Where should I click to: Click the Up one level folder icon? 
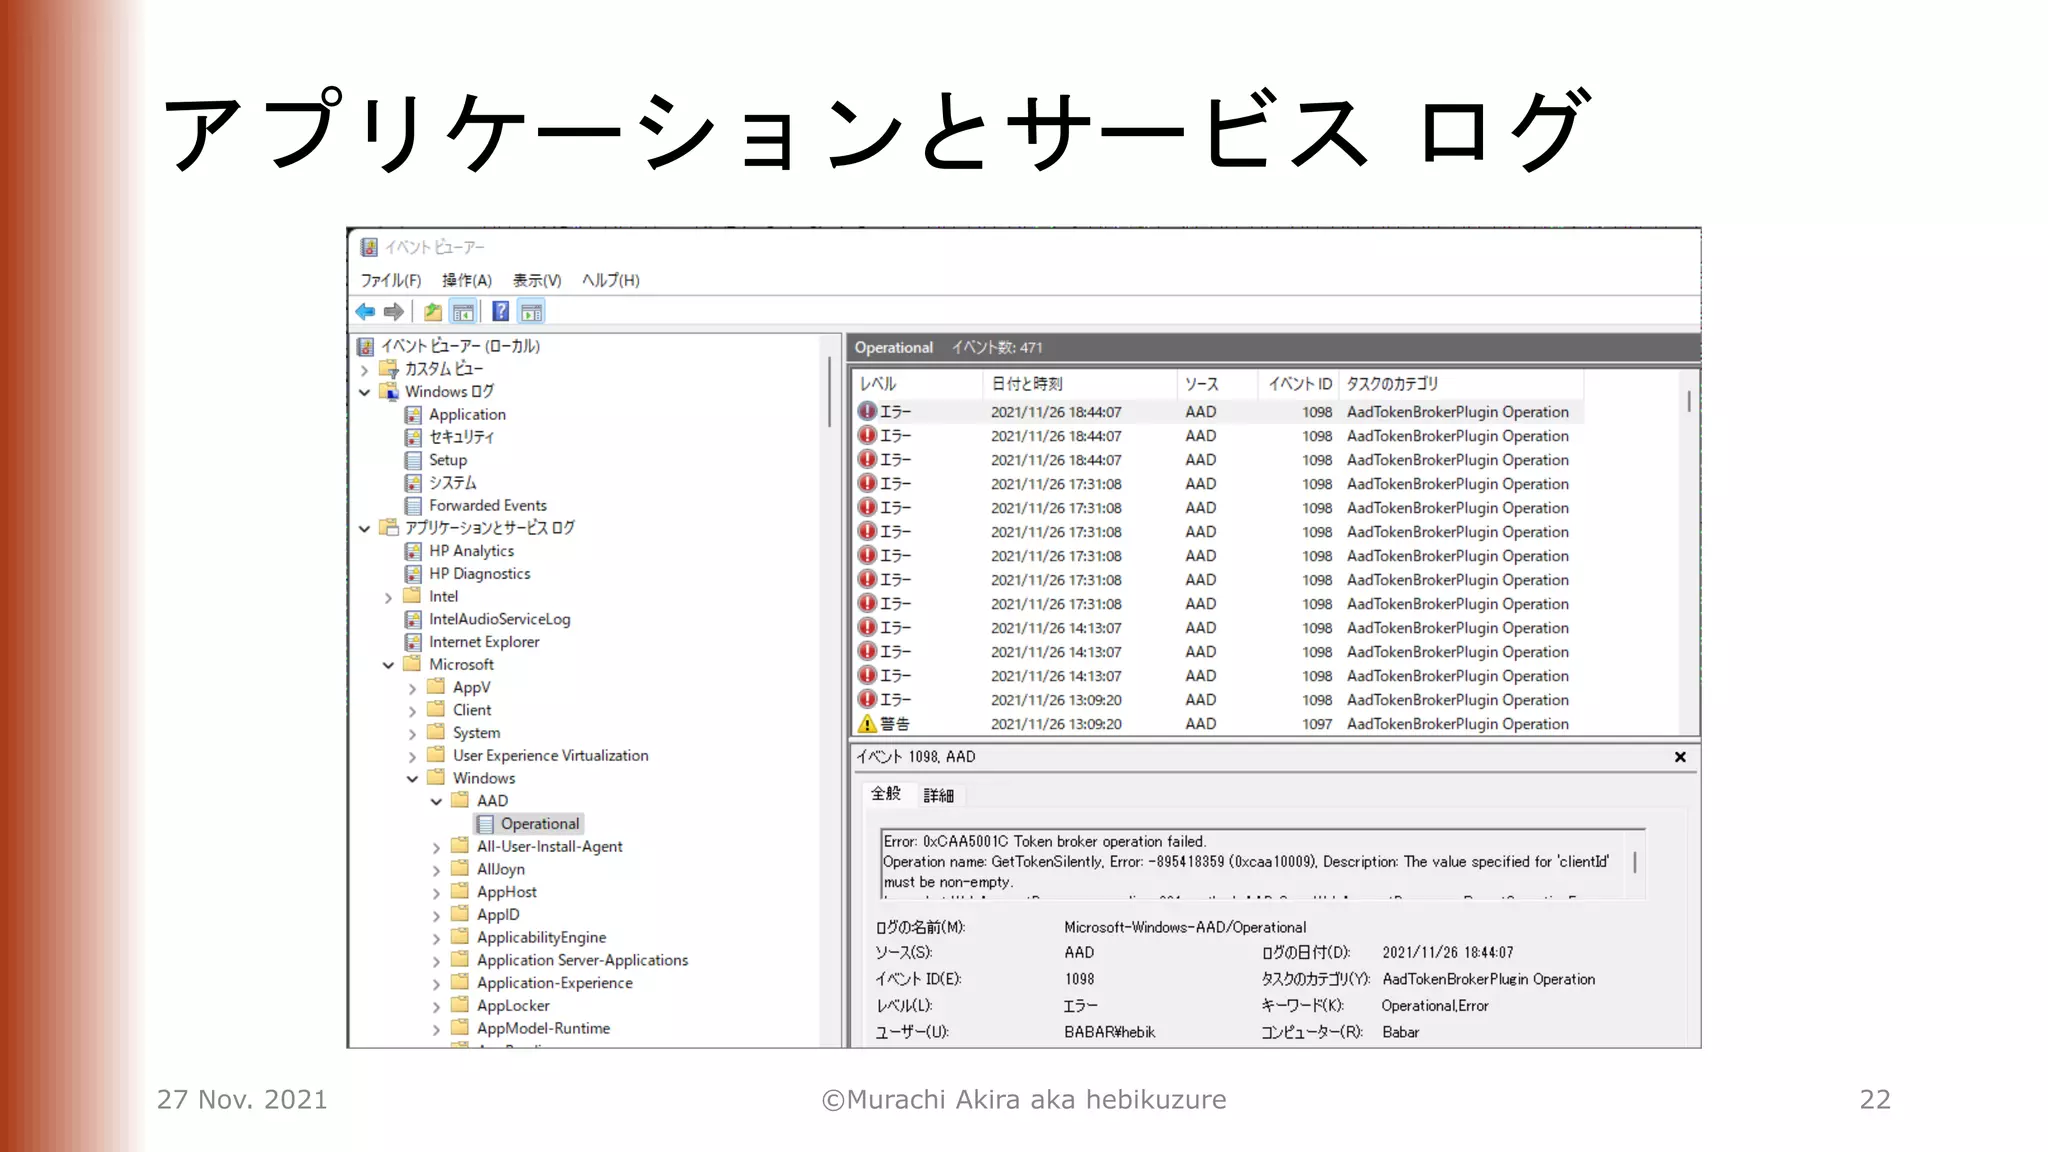(x=432, y=312)
